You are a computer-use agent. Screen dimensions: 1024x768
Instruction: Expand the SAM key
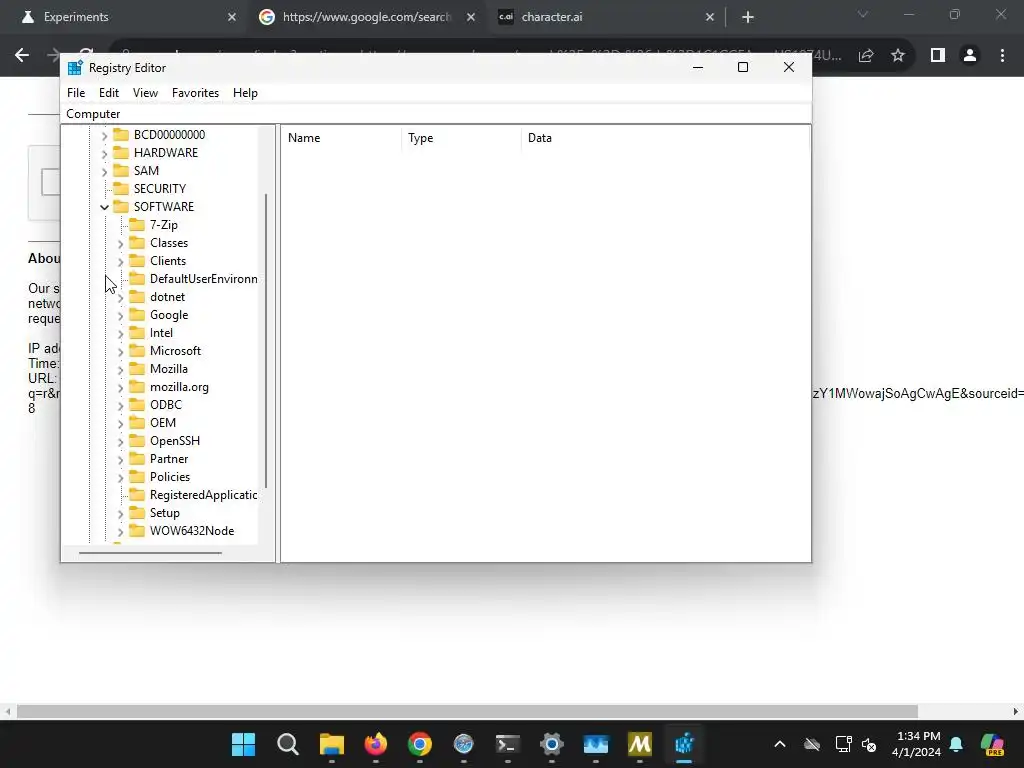coord(104,171)
